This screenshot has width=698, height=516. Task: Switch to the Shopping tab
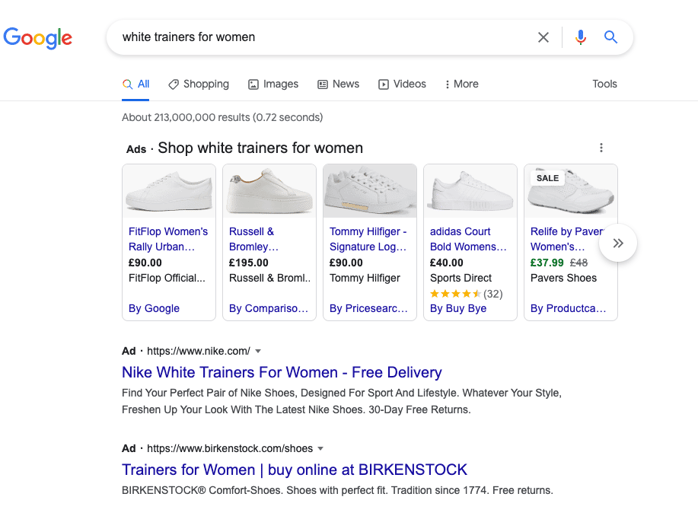199,84
